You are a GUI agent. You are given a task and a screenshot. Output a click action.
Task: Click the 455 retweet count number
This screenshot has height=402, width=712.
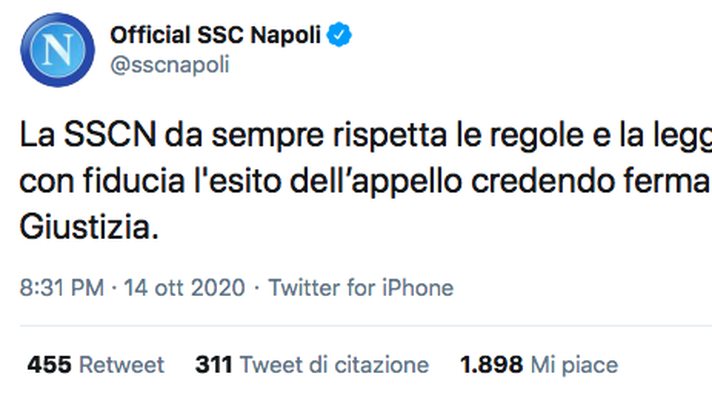50,365
